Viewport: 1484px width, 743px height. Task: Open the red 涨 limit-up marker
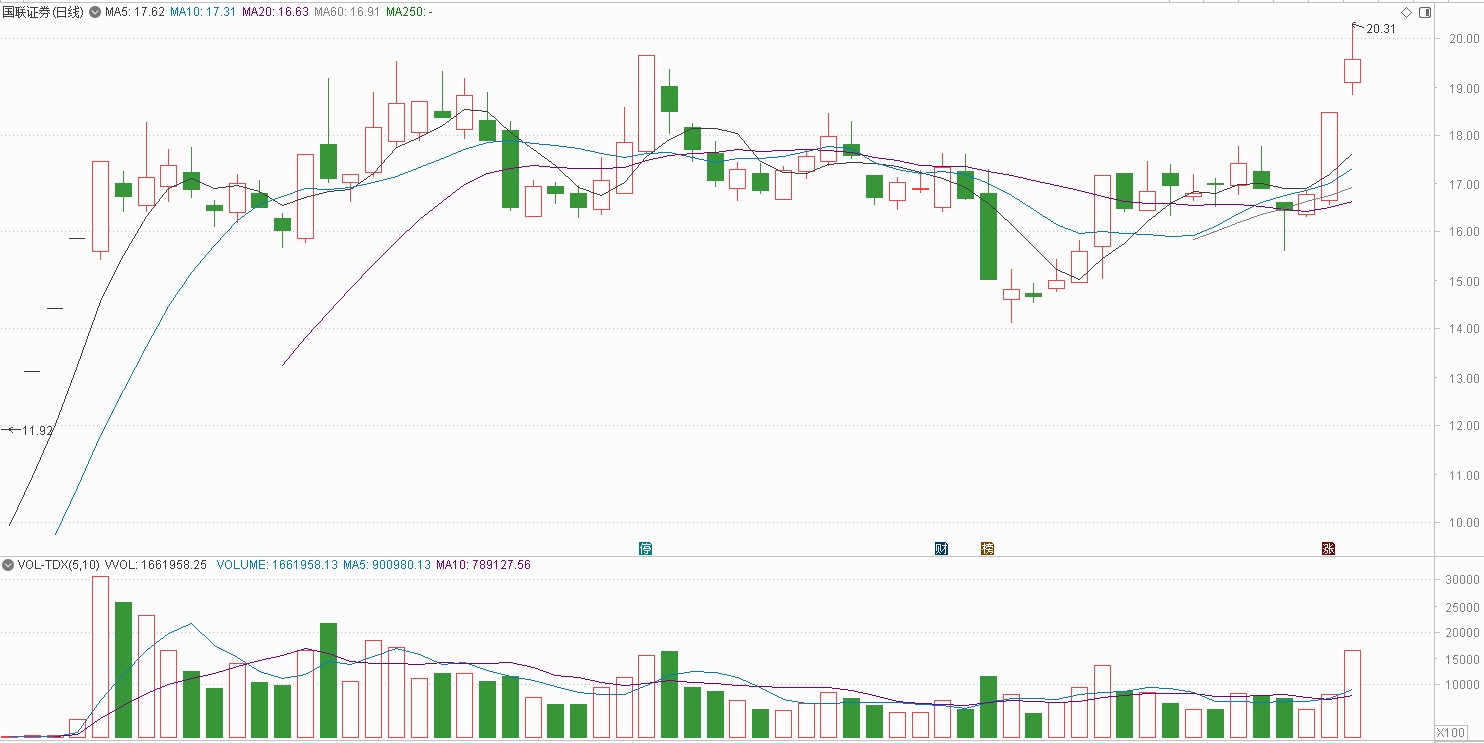tap(1329, 548)
